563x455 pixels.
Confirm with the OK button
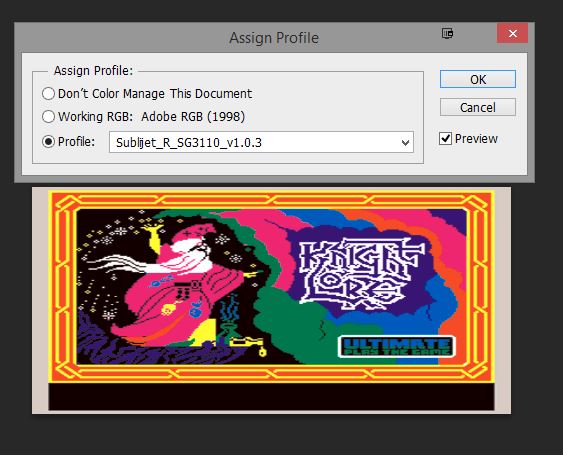click(478, 79)
